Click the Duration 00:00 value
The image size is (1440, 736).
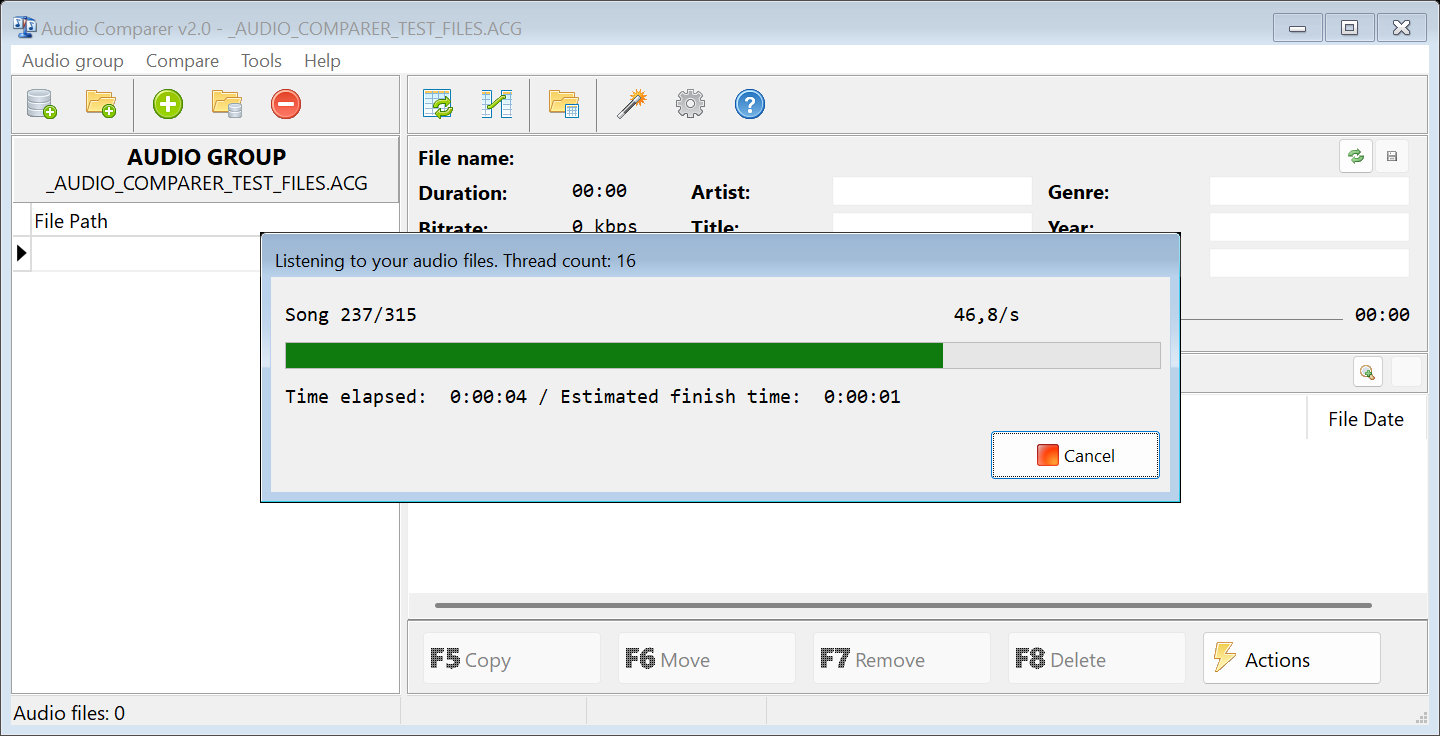599,191
